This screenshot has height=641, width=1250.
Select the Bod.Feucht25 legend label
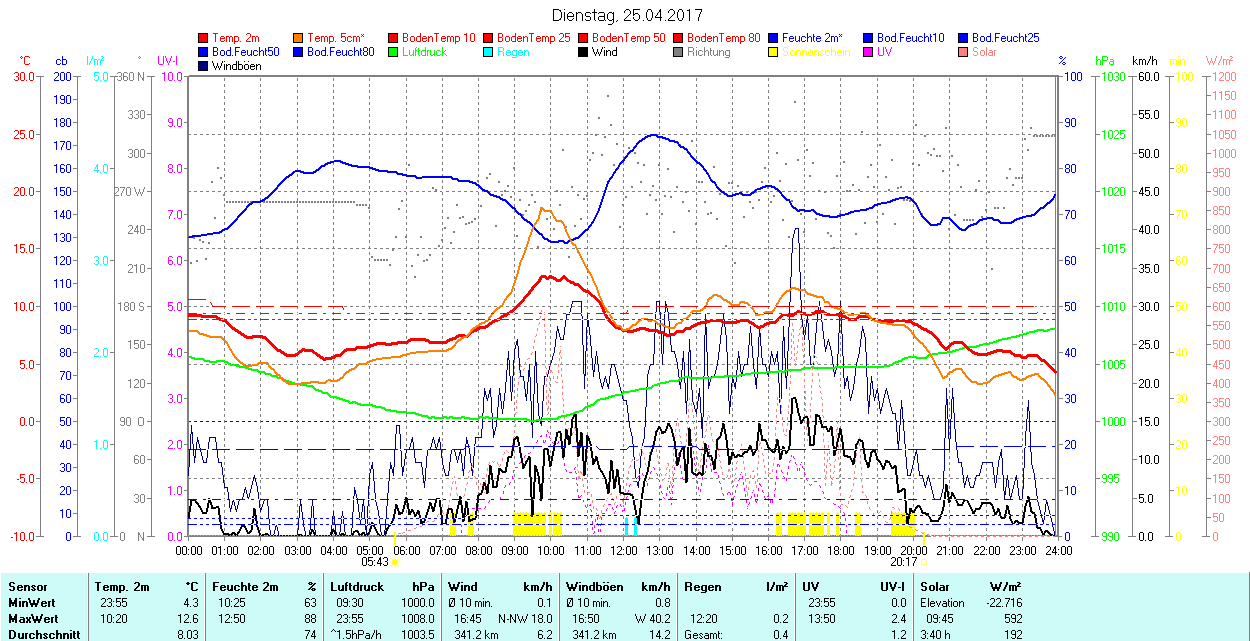[x=1005, y=38]
